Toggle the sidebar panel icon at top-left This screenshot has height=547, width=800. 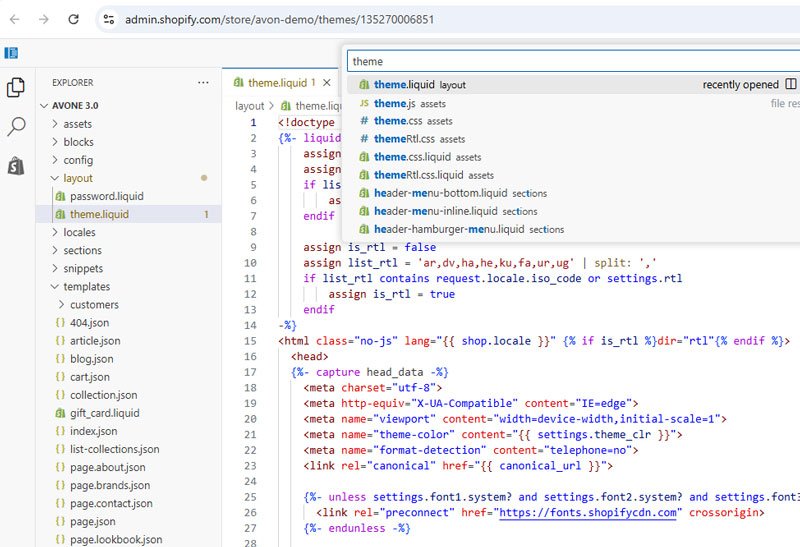11,53
